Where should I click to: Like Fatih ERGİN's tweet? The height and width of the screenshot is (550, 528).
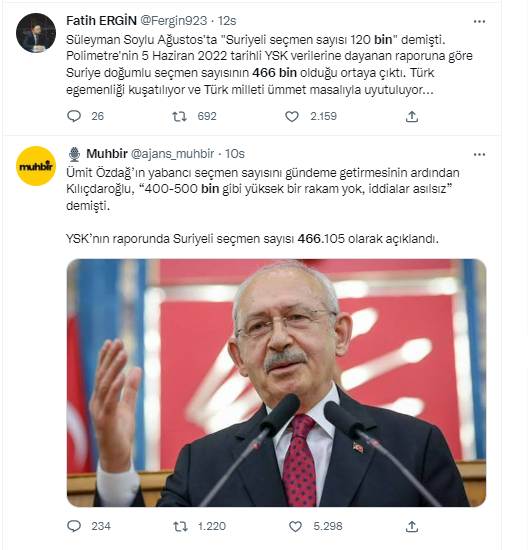[292, 116]
